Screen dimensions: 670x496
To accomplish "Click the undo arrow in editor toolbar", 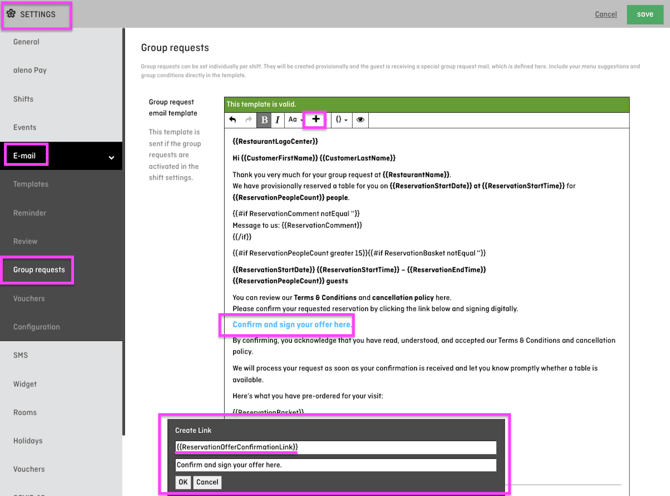I will pos(233,120).
